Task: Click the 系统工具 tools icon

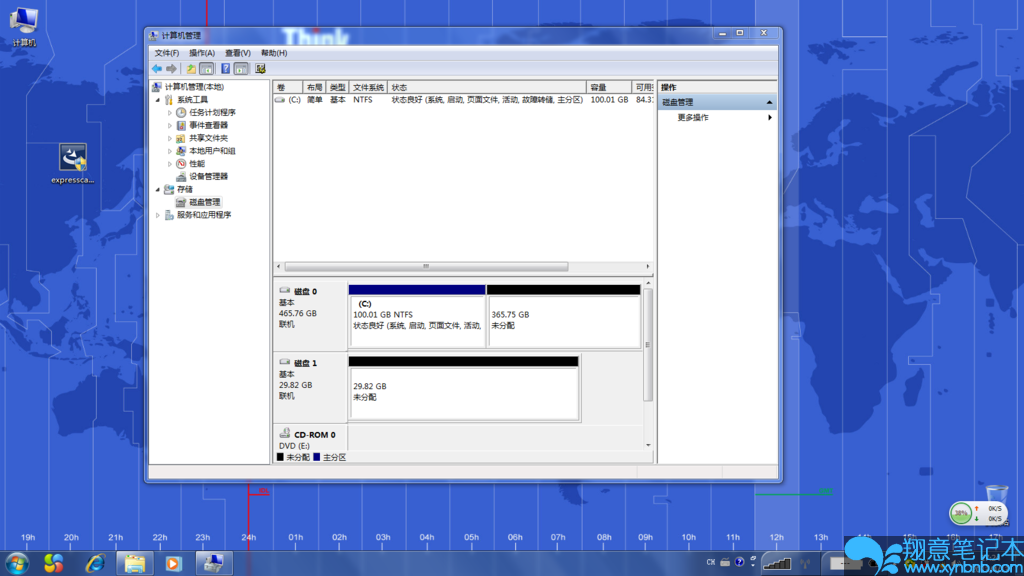Action: [x=168, y=100]
